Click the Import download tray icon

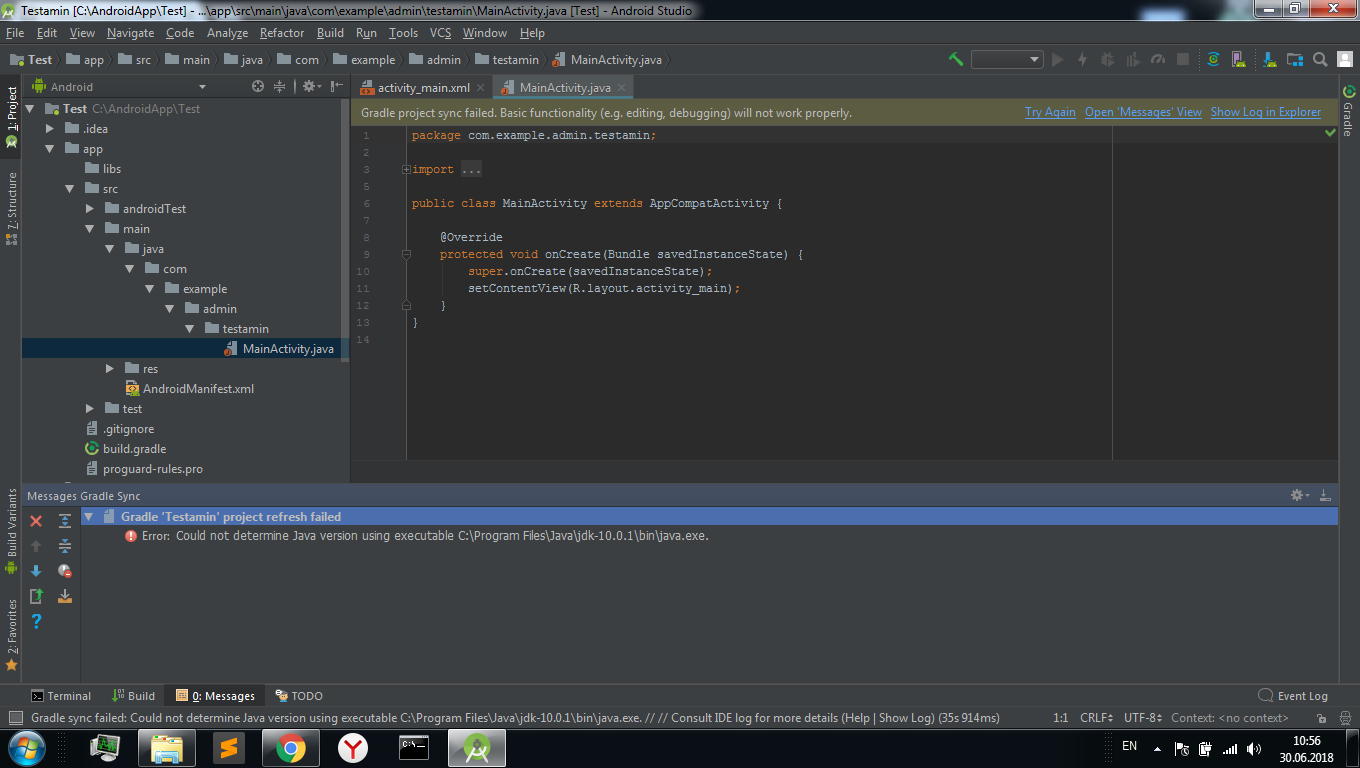coord(65,596)
